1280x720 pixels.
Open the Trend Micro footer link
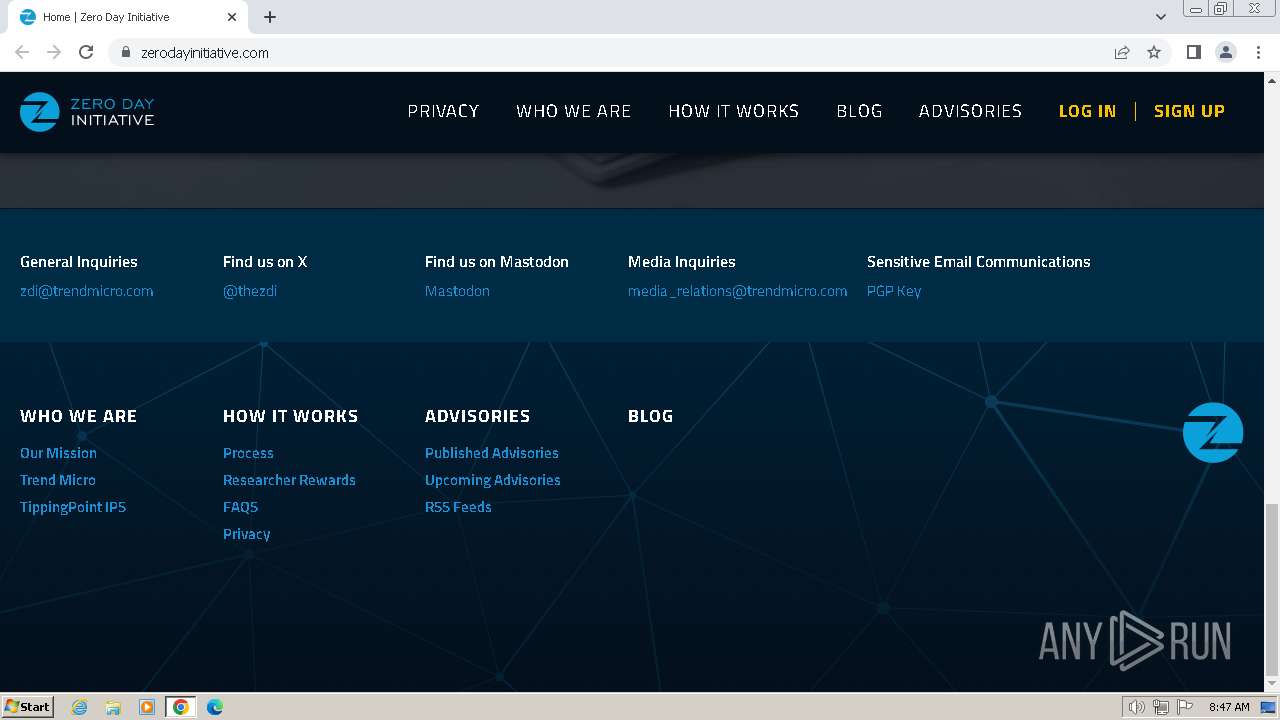pos(58,480)
